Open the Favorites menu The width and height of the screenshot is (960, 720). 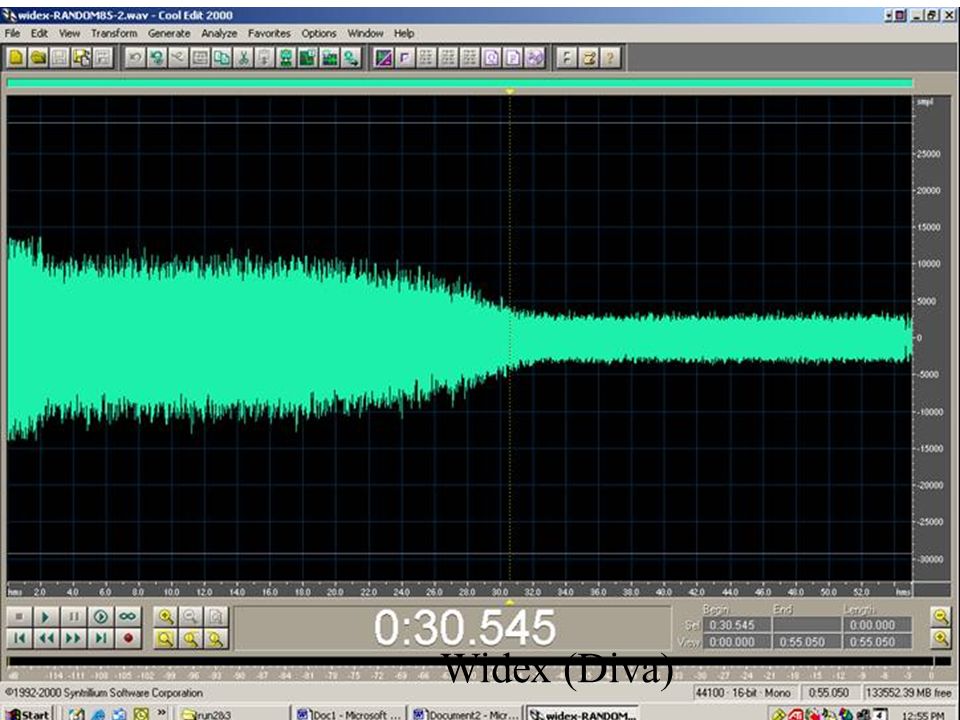pyautogui.click(x=269, y=33)
